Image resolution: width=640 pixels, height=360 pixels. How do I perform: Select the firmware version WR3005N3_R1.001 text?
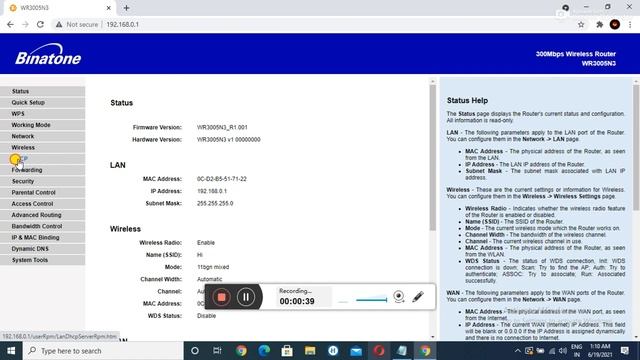click(222, 127)
